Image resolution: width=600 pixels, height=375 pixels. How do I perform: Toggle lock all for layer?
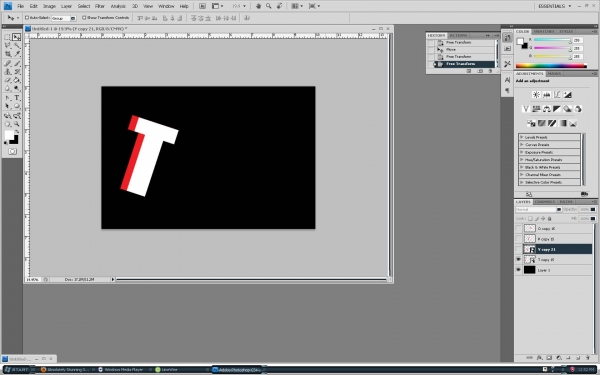click(x=549, y=218)
